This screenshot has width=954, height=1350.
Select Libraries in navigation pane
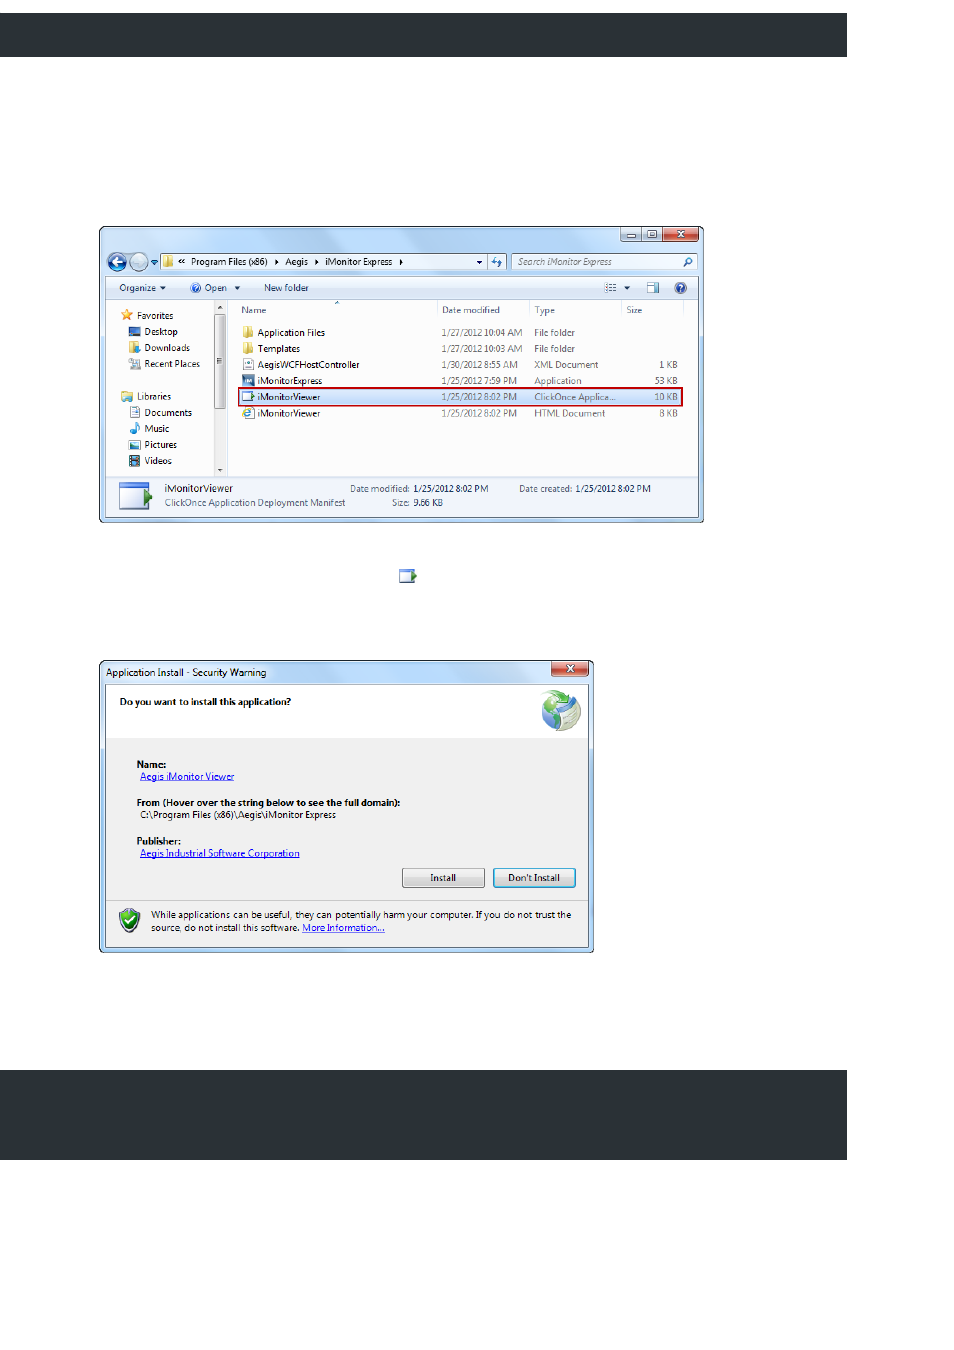[x=154, y=397]
